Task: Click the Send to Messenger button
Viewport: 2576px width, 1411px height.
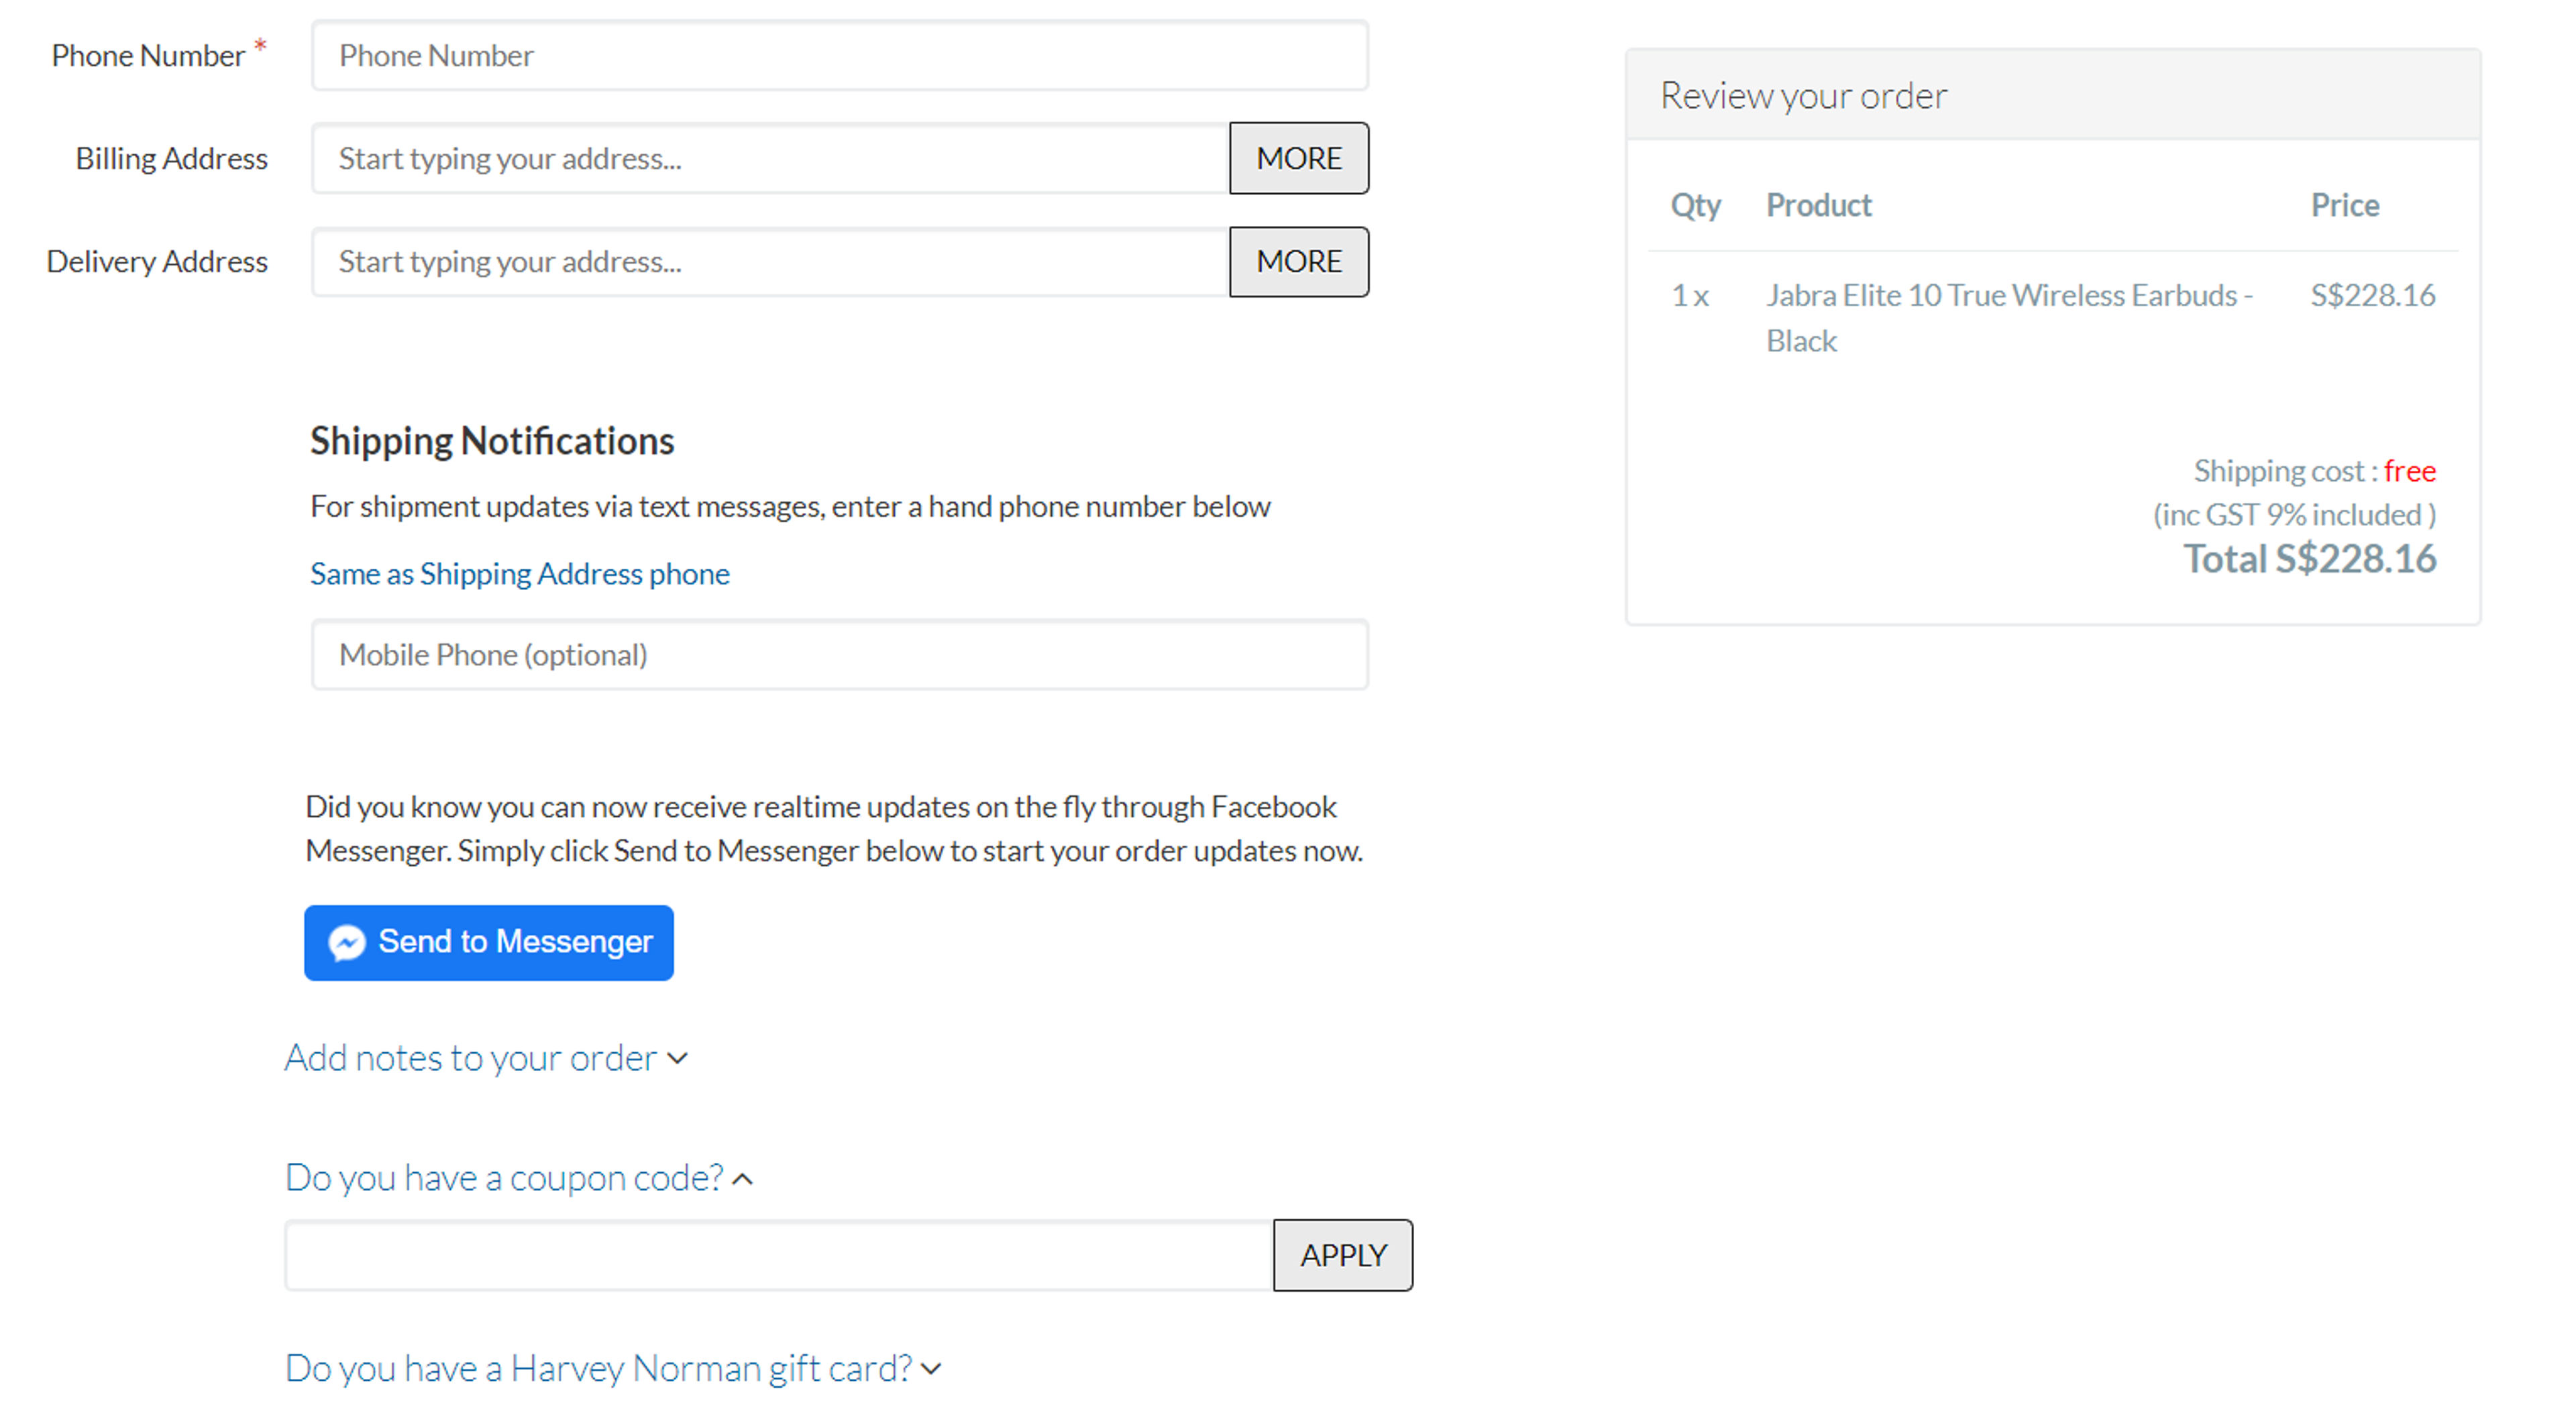Action: click(488, 942)
